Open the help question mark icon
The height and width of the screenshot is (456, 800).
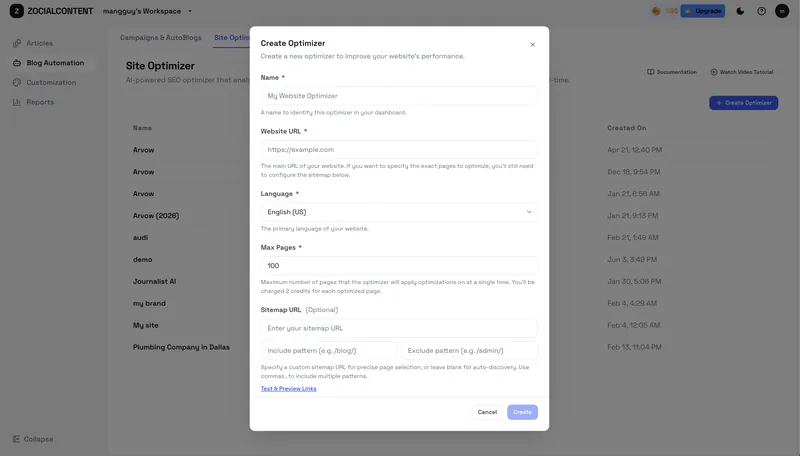tap(761, 11)
